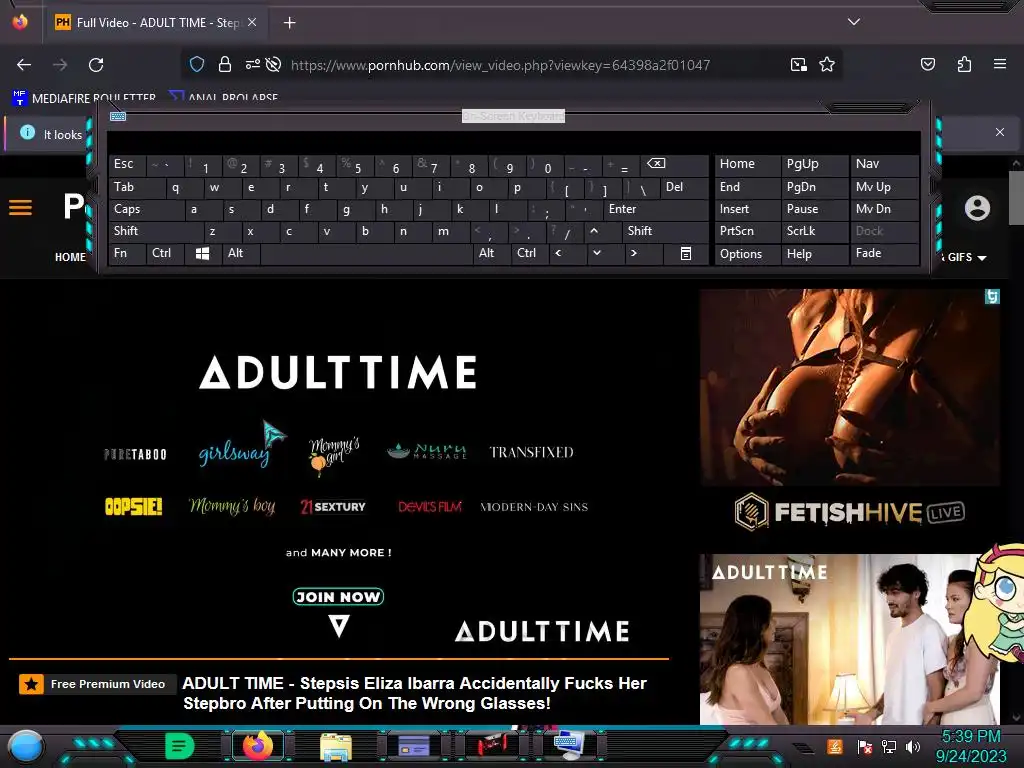This screenshot has width=1024, height=768.
Task: Click the left arrow key on on-screen keyboard
Action: (x=567, y=253)
